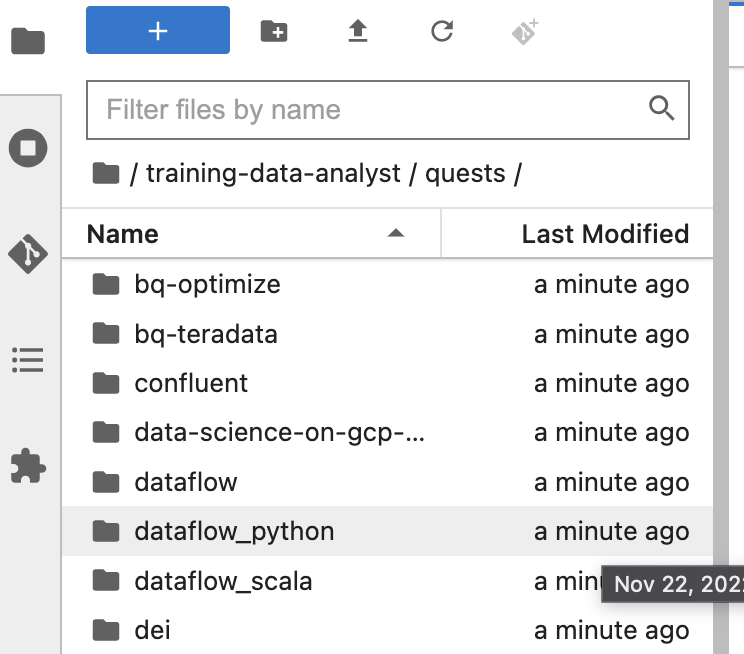Open the Git sidebar panel
Screen dimensions: 744x654
(x=28, y=254)
